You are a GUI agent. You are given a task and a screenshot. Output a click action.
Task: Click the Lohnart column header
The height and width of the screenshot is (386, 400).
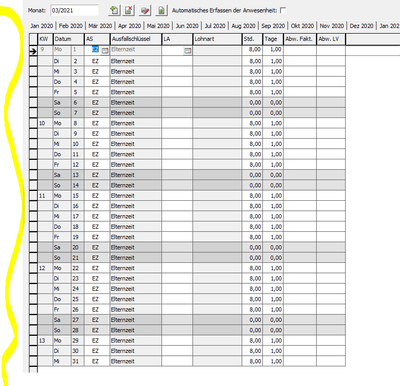(x=217, y=39)
